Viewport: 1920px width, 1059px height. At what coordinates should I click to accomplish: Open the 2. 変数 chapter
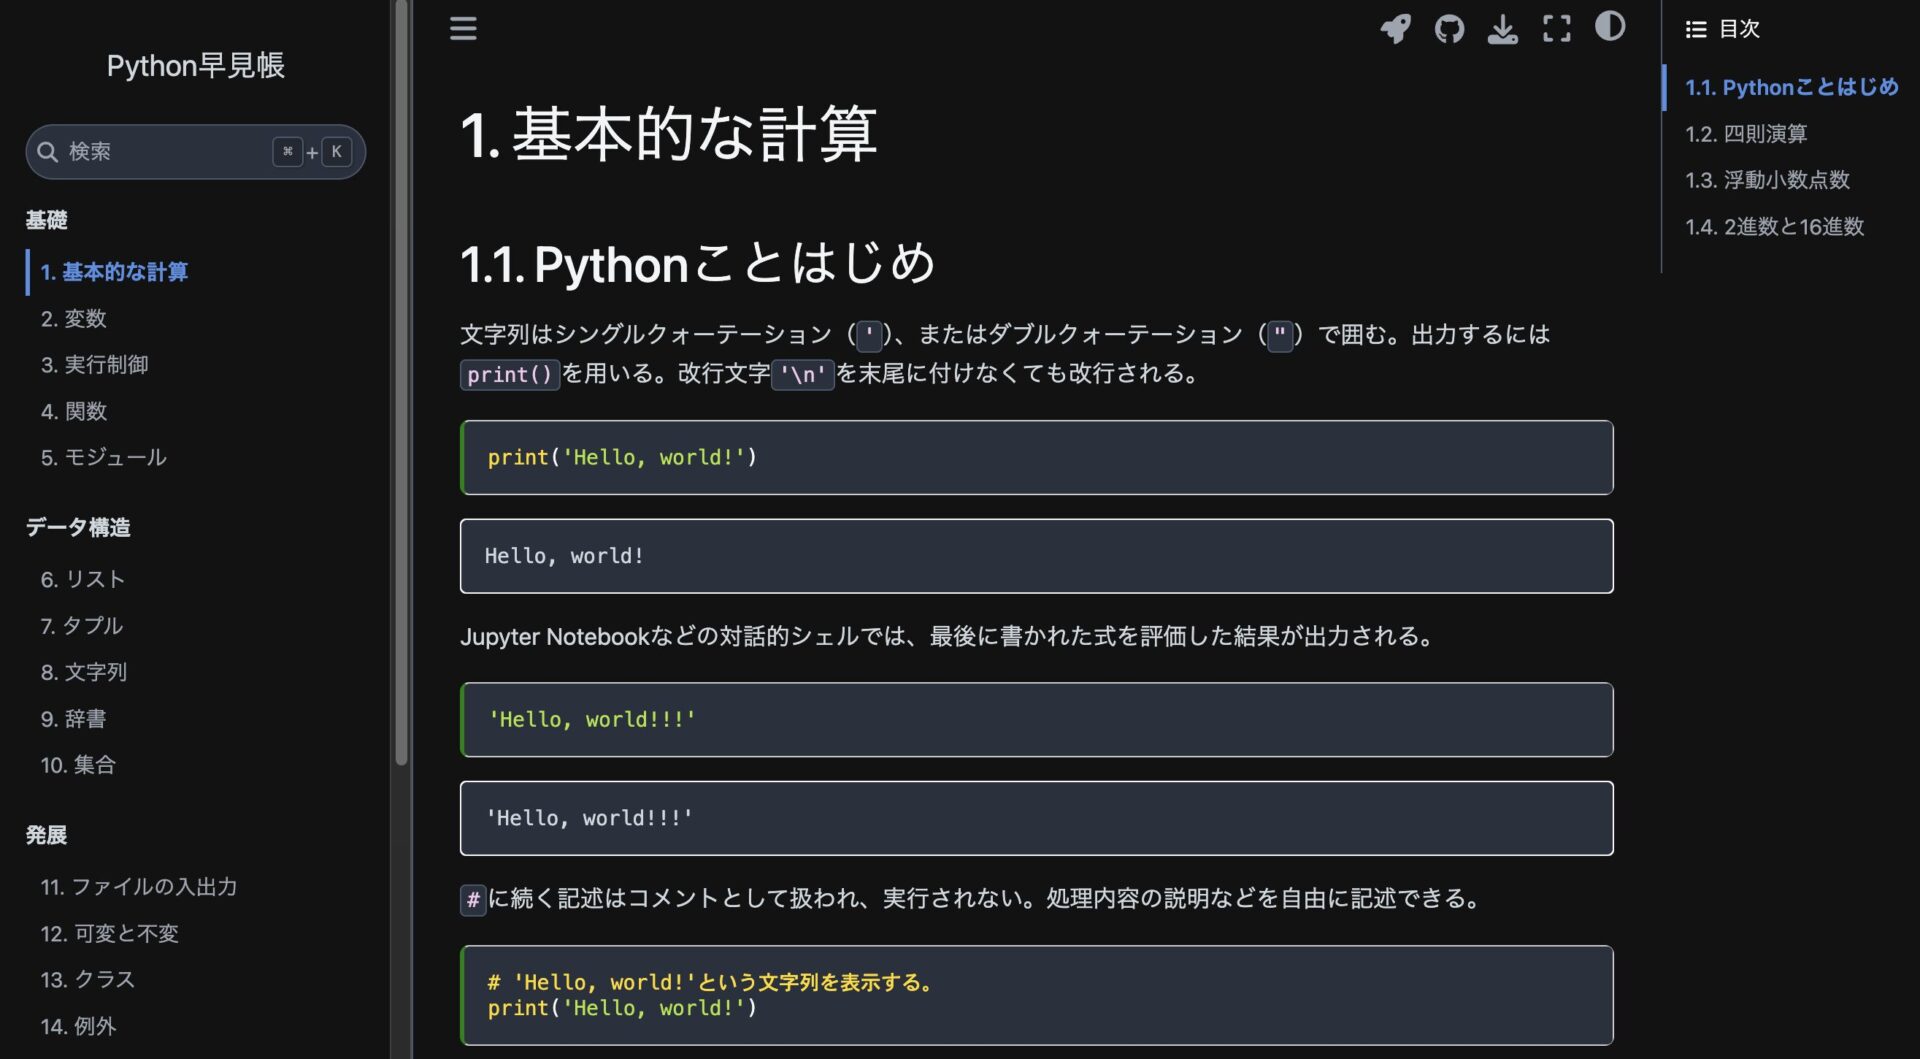pyautogui.click(x=77, y=318)
